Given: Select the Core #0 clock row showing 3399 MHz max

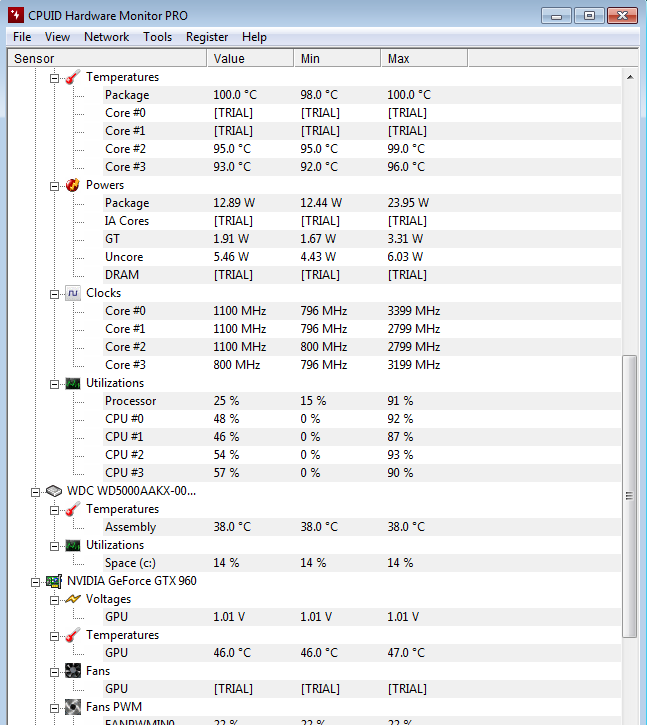Looking at the screenshot, I should (361, 311).
